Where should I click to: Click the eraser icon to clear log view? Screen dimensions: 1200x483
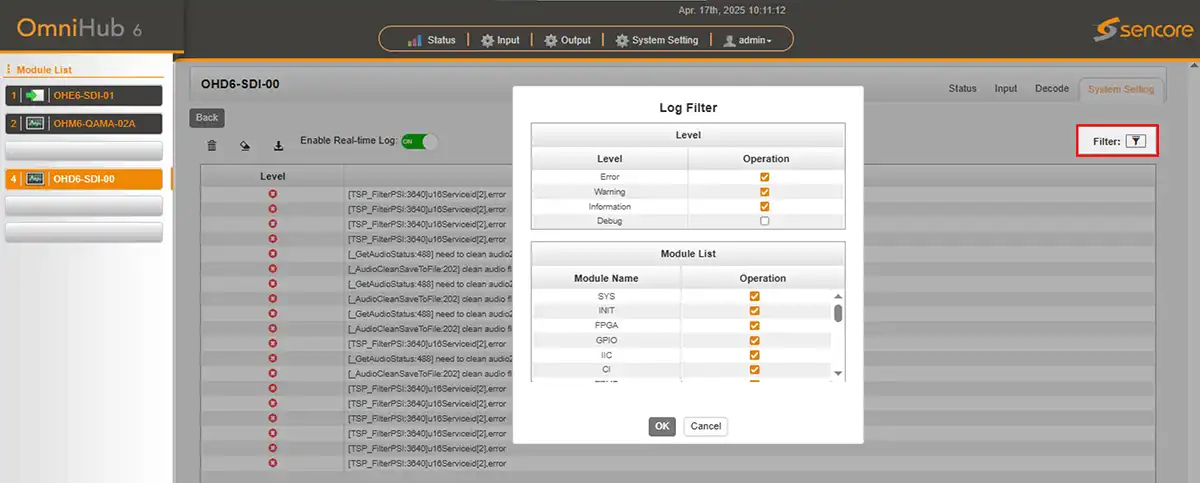245,145
